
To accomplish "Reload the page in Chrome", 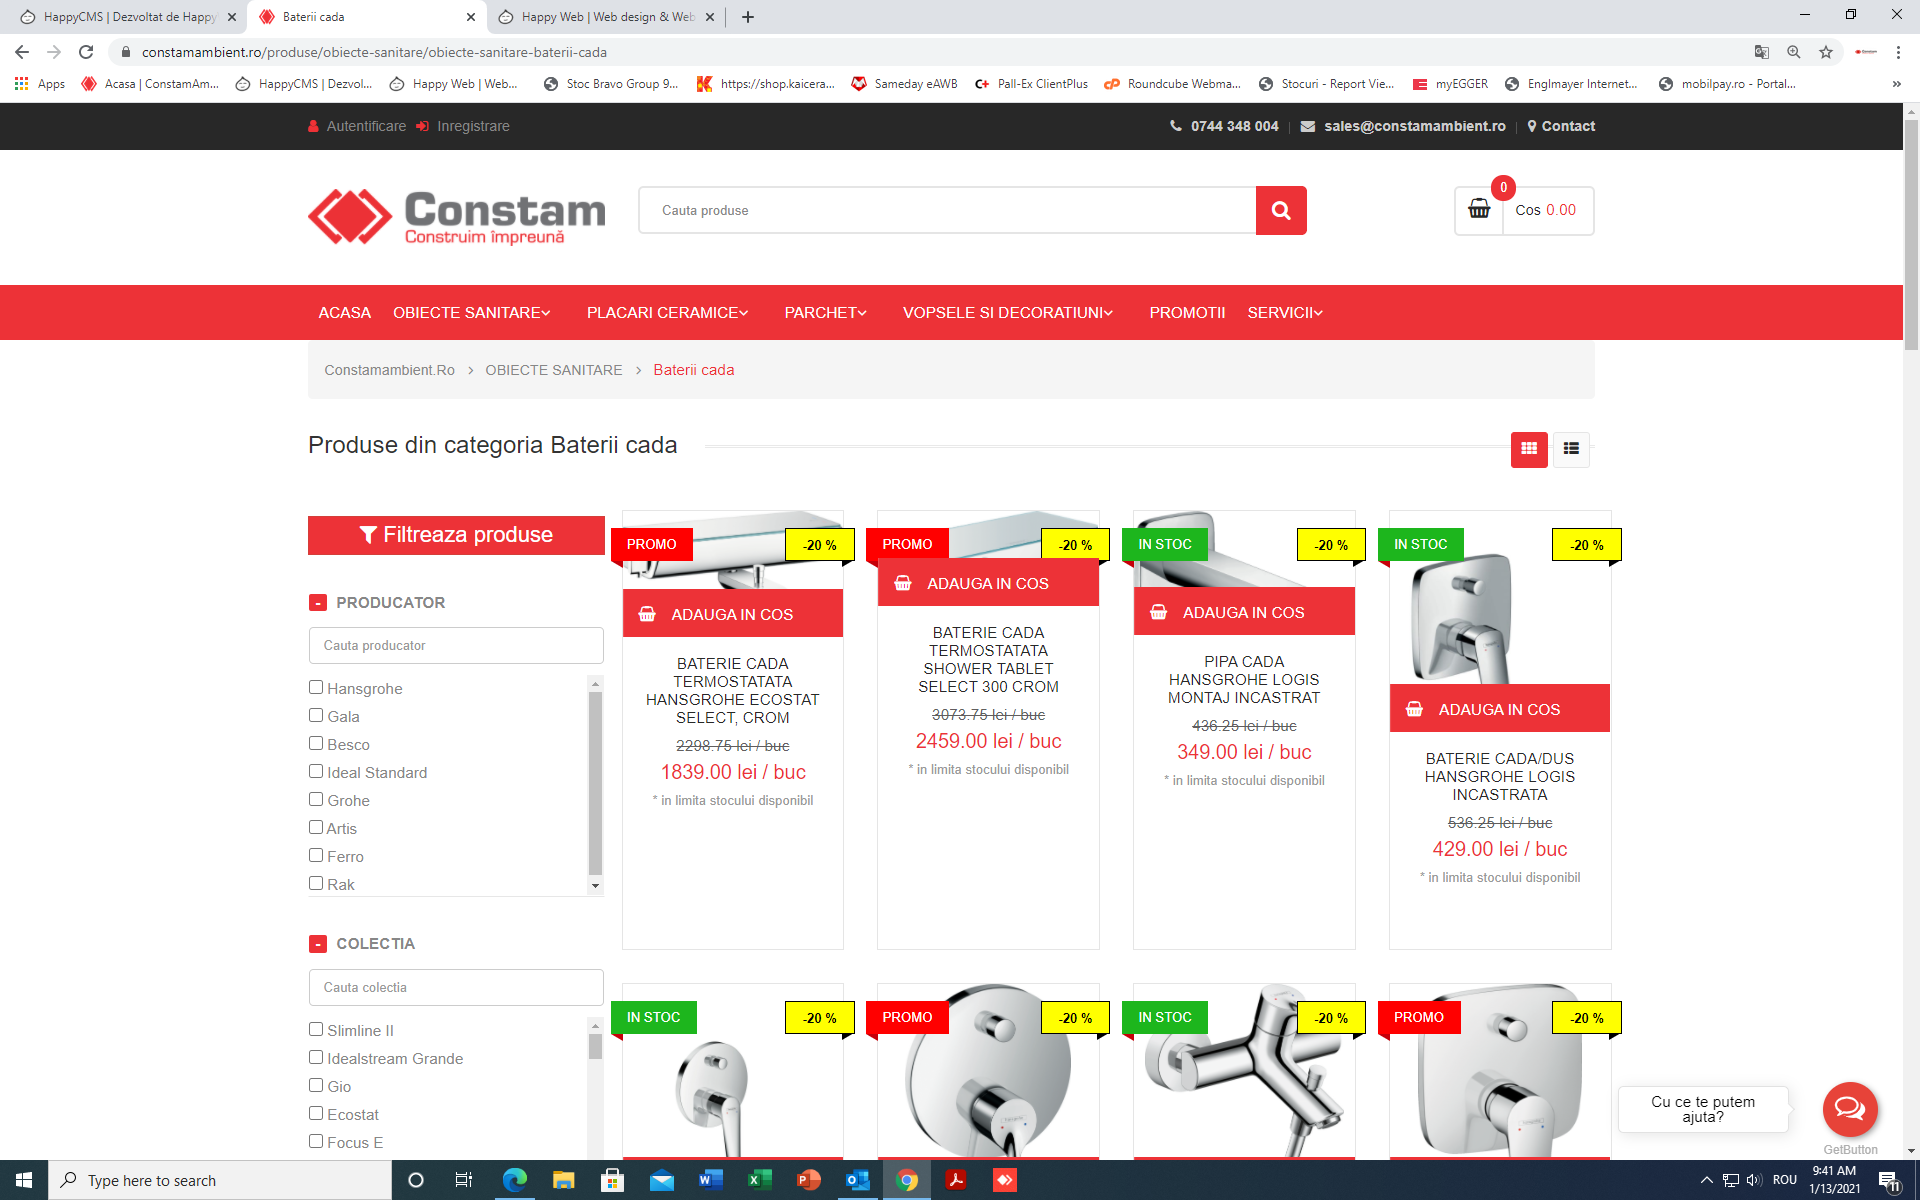I will point(86,52).
